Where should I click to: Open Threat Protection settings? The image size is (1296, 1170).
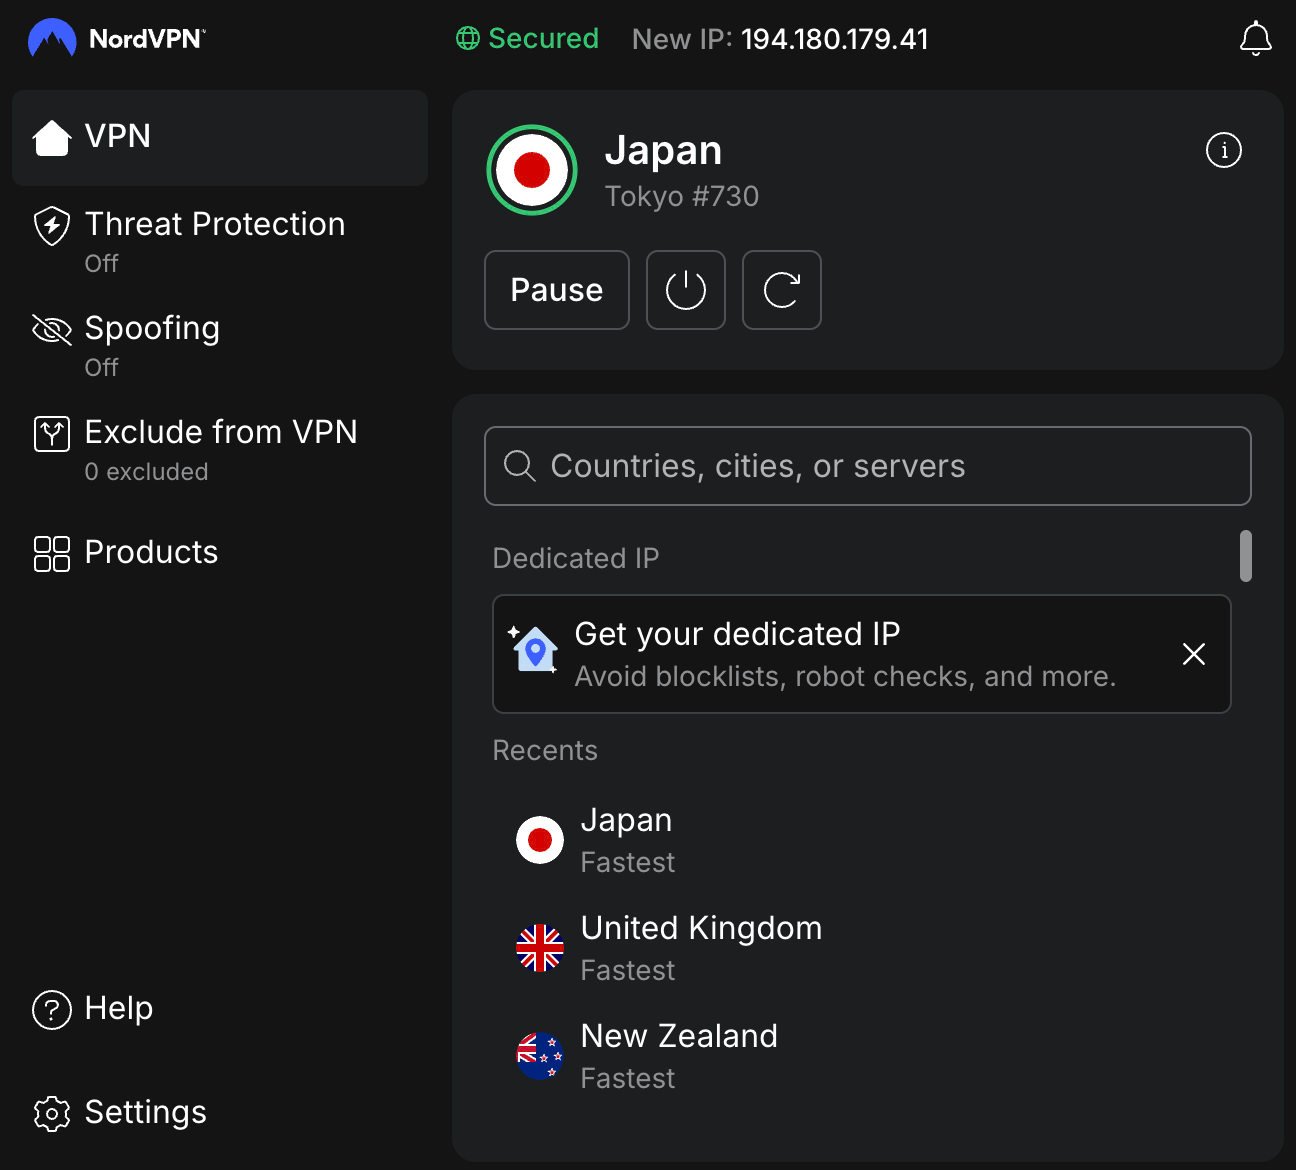[x=220, y=240]
